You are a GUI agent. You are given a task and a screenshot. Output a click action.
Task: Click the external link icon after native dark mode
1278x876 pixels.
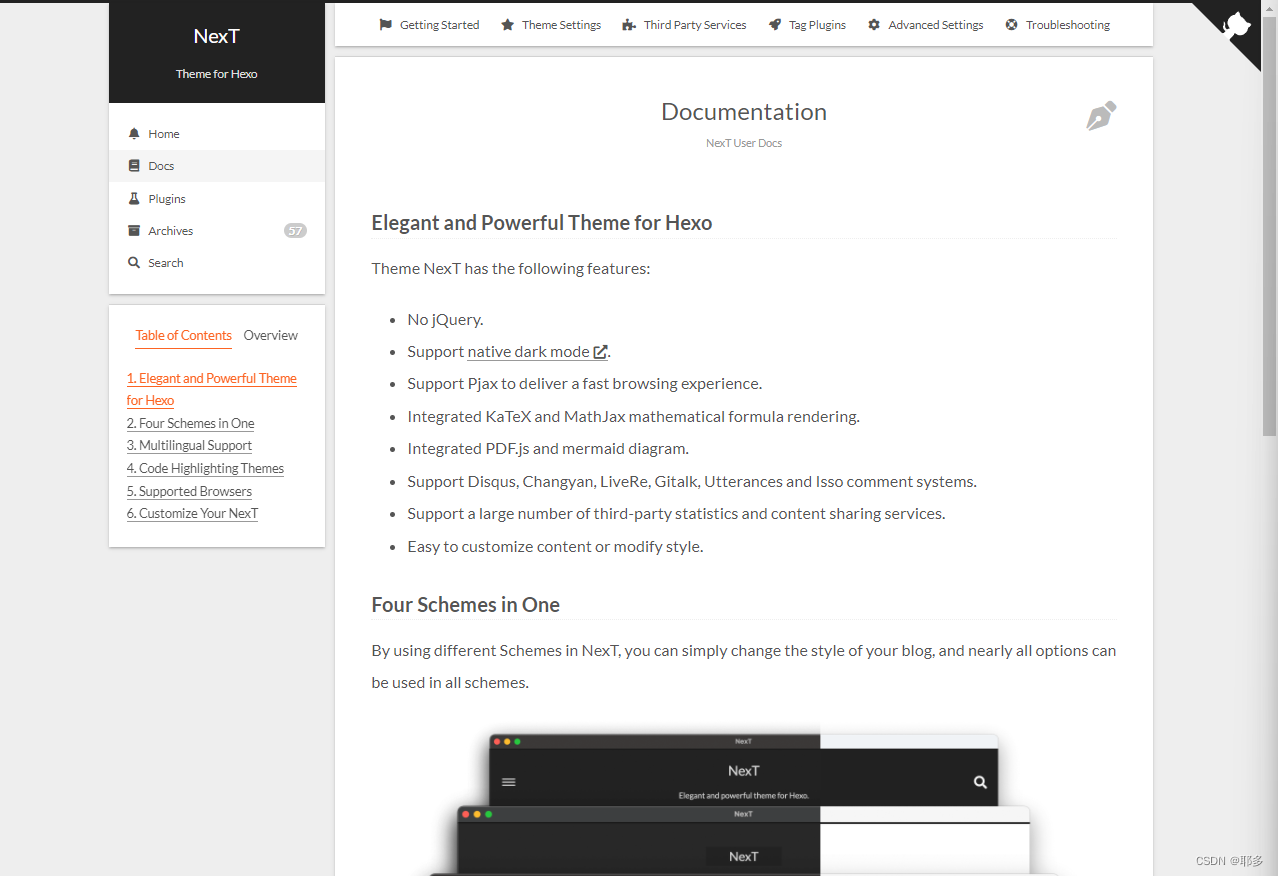600,352
